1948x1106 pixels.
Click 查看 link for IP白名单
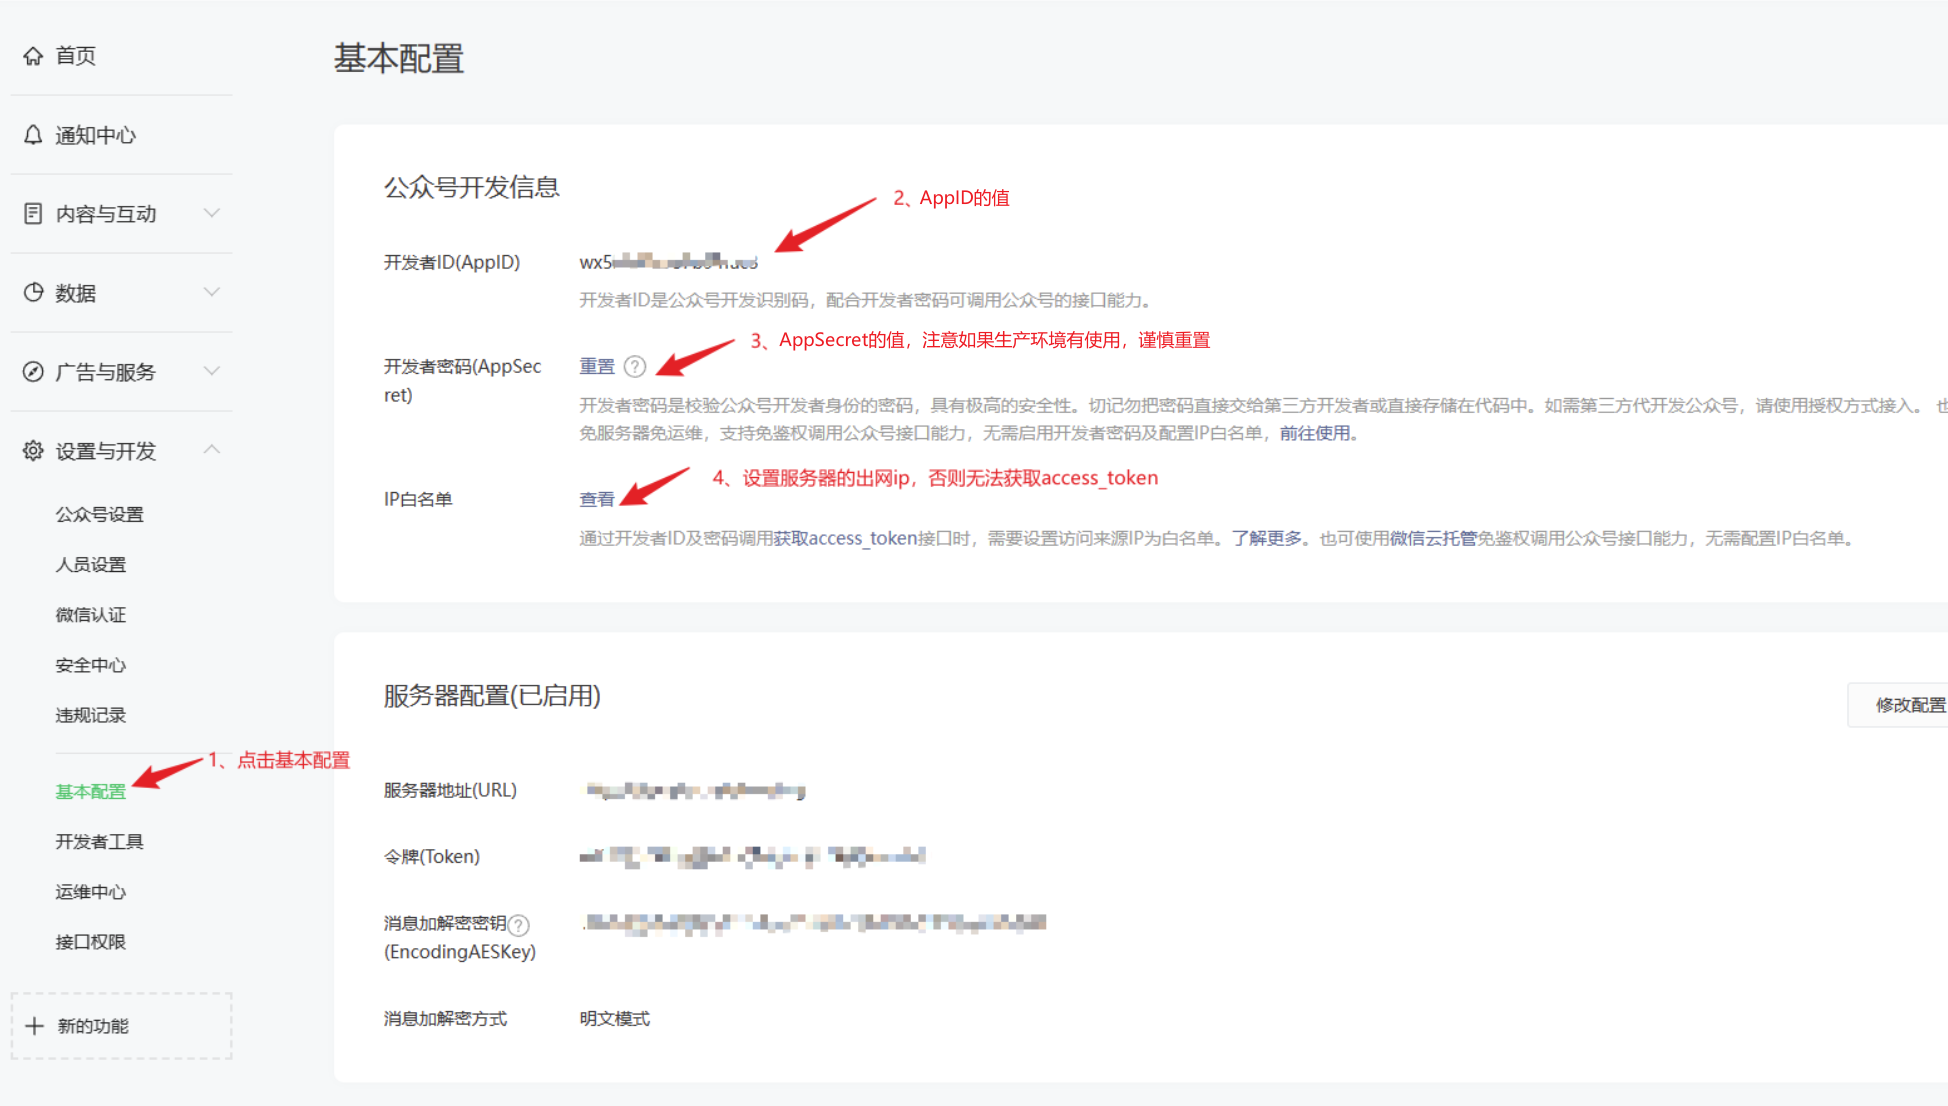click(x=597, y=499)
